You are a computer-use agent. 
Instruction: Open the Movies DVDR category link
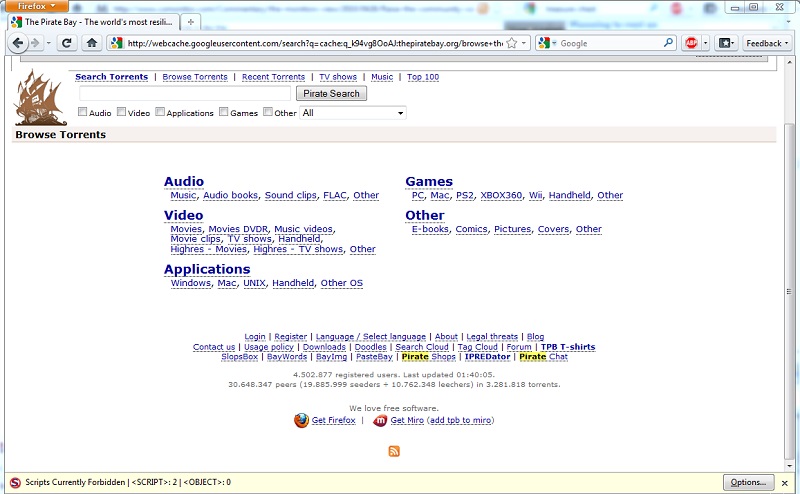coord(238,229)
